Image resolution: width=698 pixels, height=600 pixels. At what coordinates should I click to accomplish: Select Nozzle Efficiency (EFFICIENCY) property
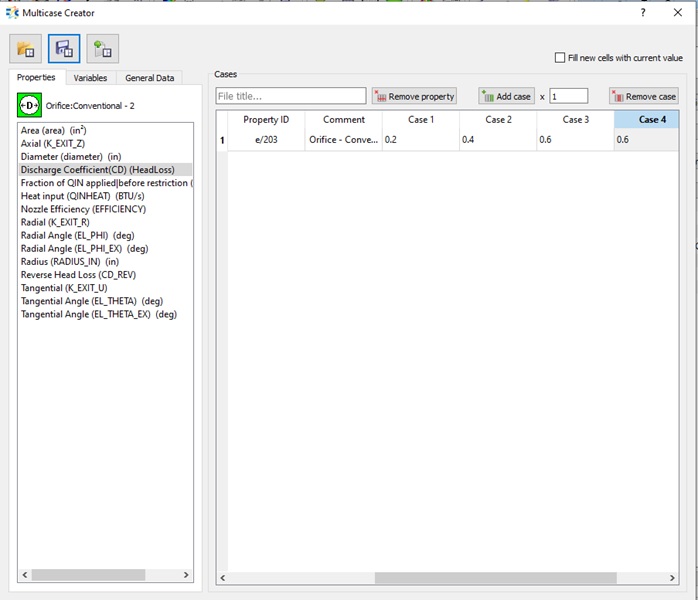click(x=83, y=209)
